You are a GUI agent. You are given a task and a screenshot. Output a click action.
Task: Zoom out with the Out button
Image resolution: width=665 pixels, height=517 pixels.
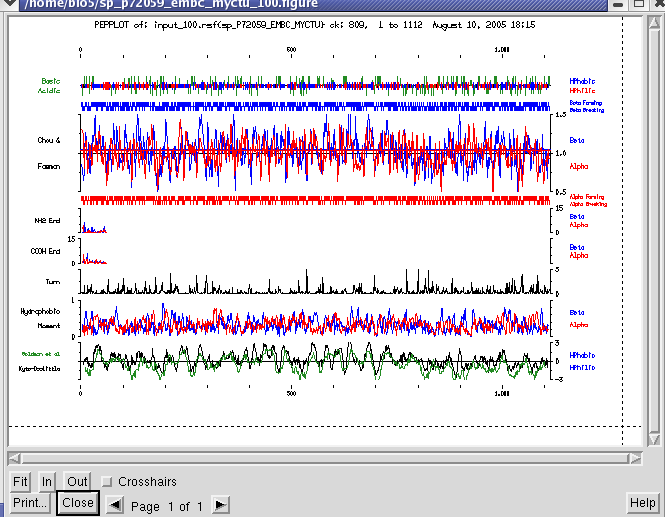click(x=77, y=482)
